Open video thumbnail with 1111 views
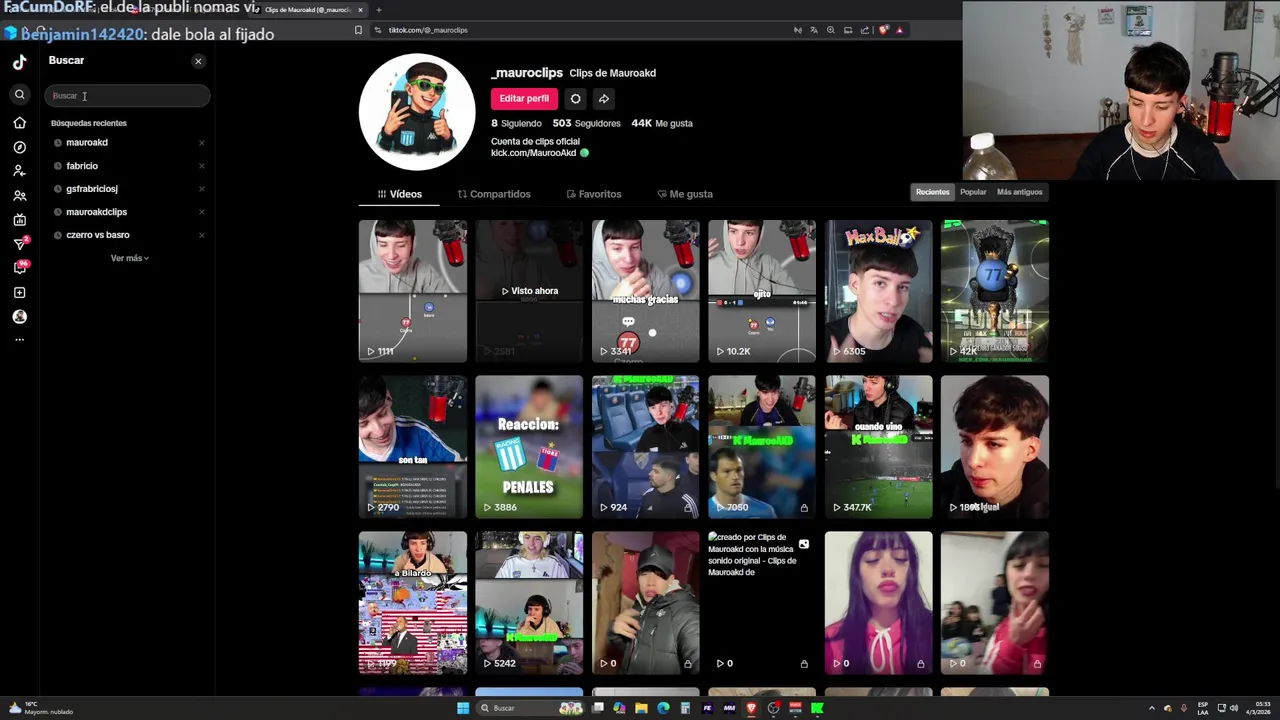Image resolution: width=1280 pixels, height=720 pixels. tap(412, 291)
